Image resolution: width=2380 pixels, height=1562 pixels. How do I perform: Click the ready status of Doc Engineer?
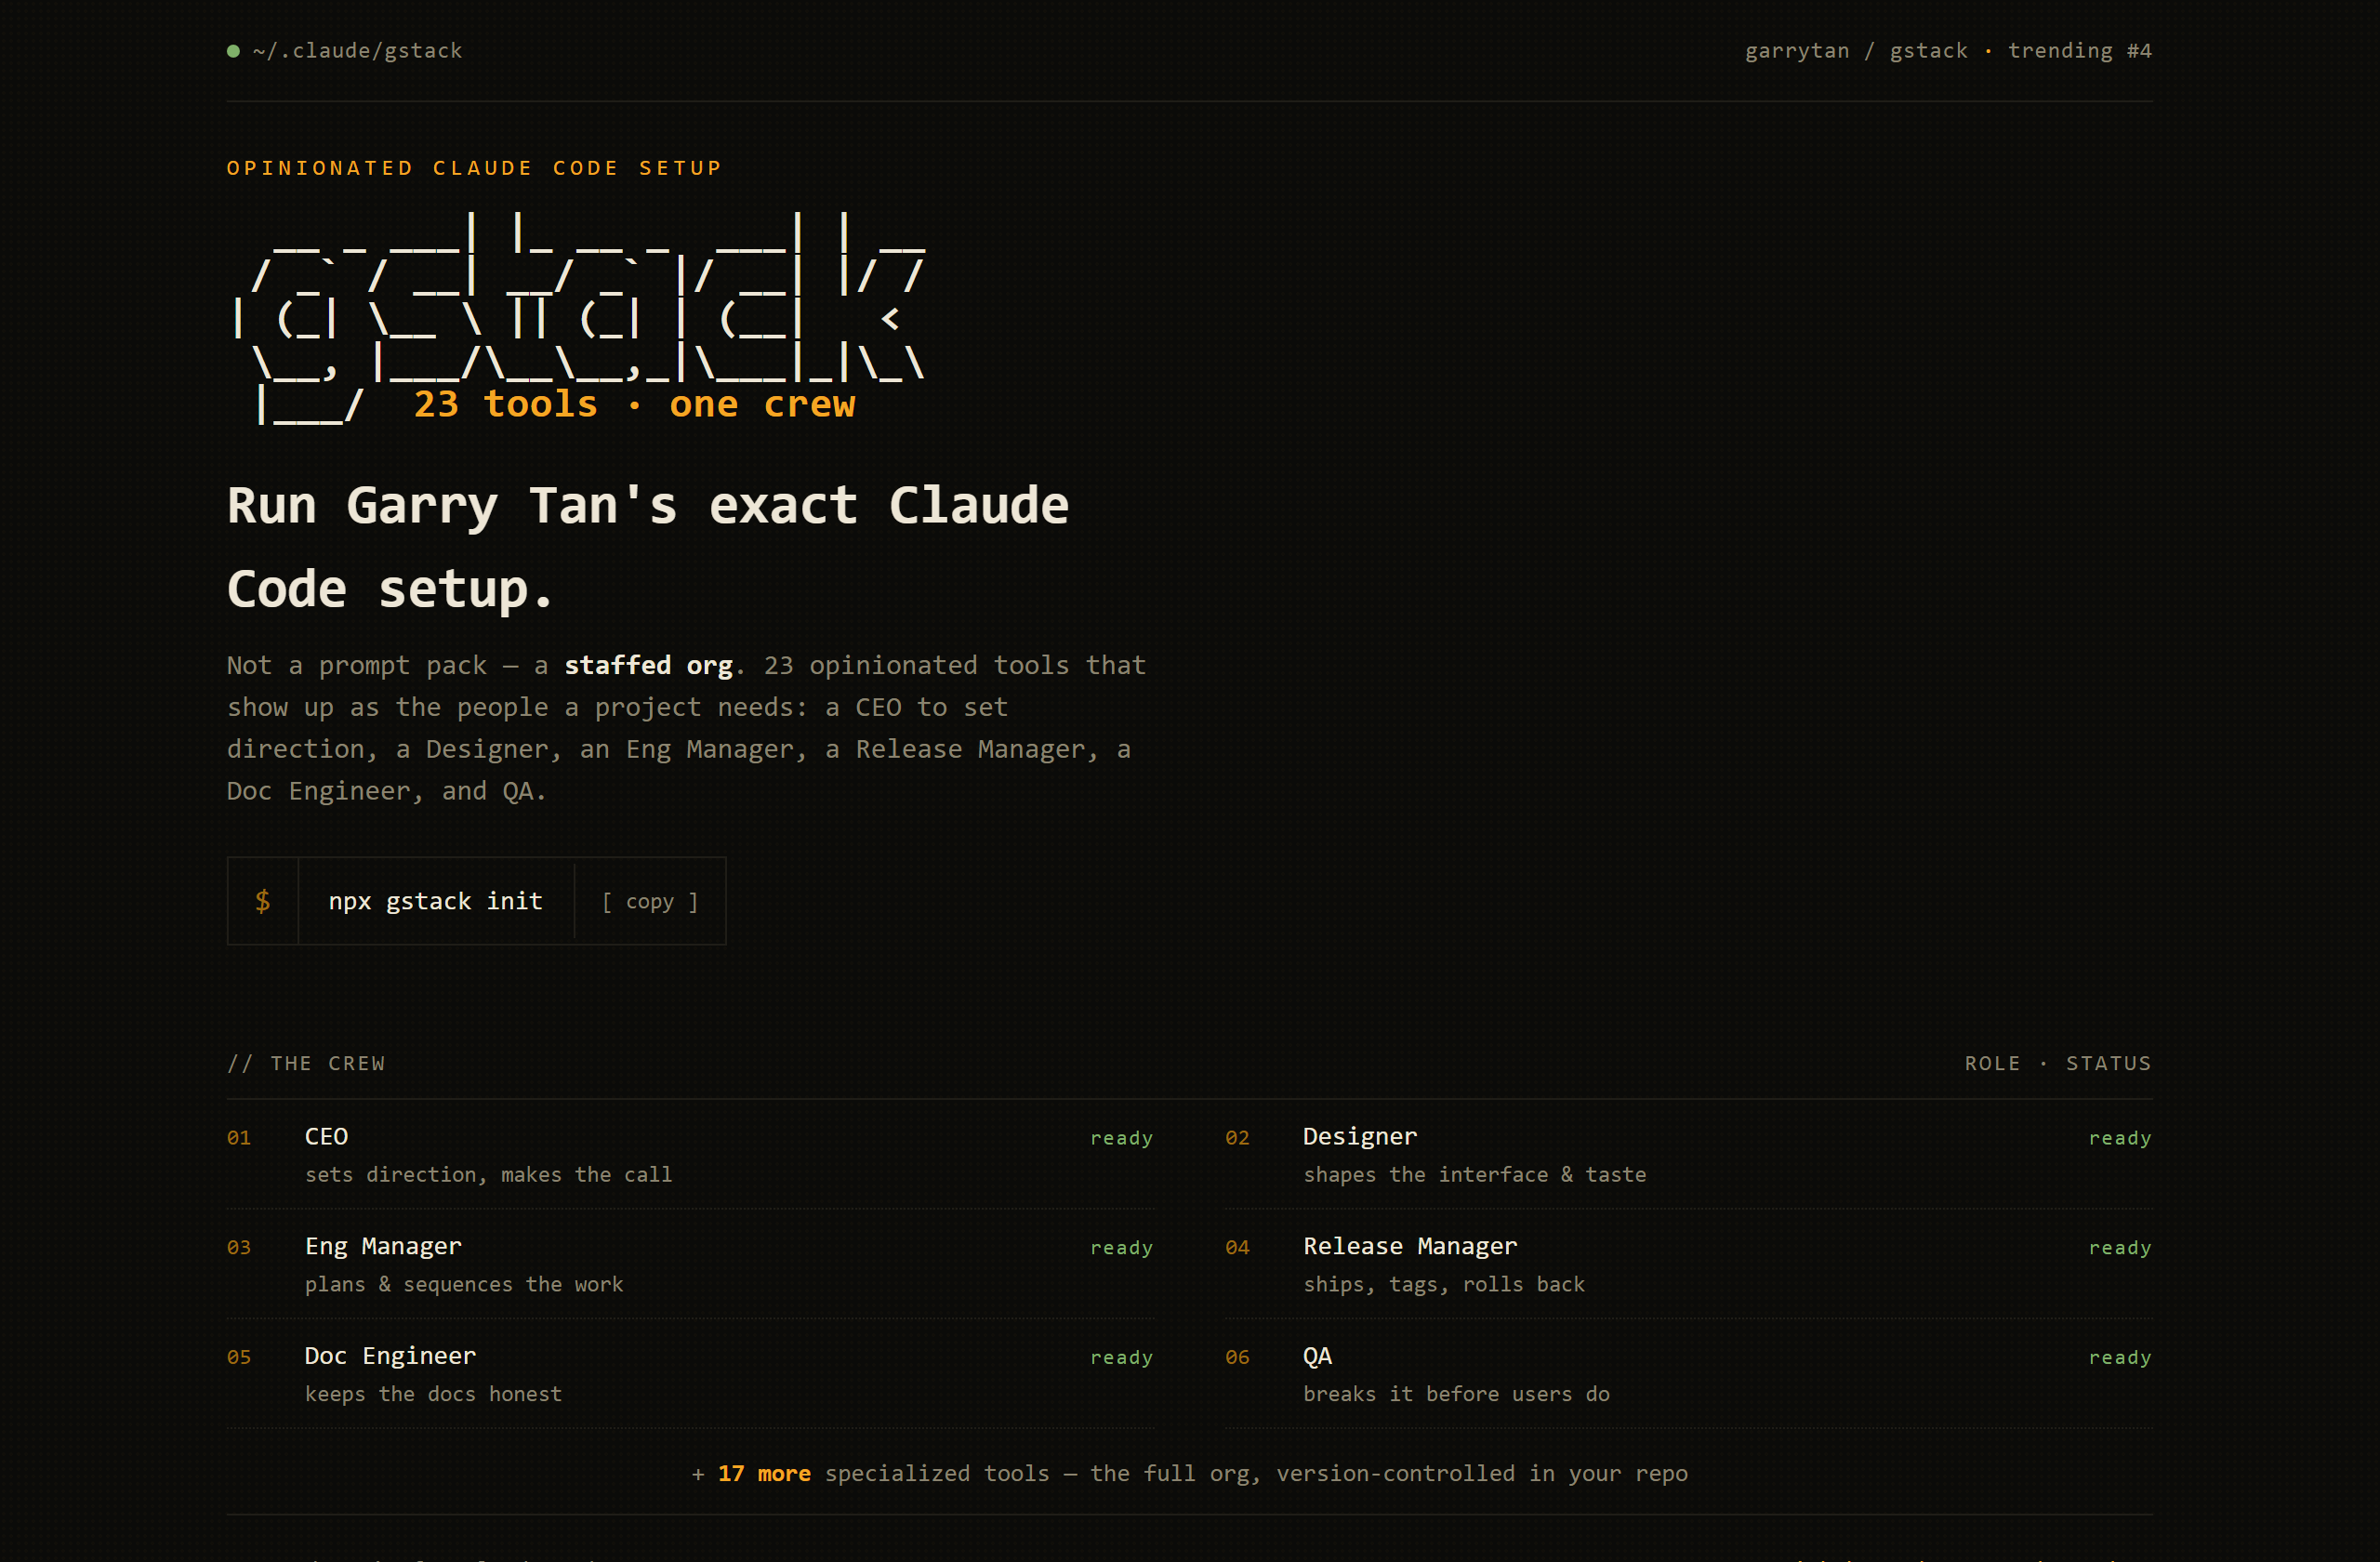pyautogui.click(x=1122, y=1358)
